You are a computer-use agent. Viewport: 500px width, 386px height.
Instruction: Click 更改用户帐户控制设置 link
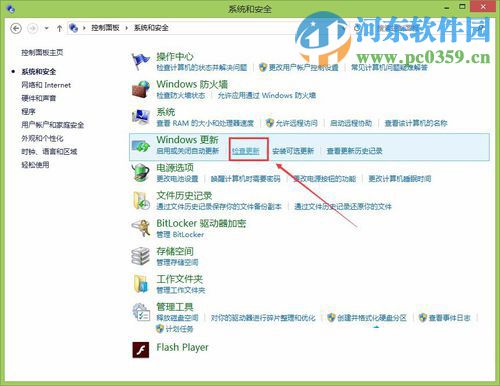coord(303,68)
